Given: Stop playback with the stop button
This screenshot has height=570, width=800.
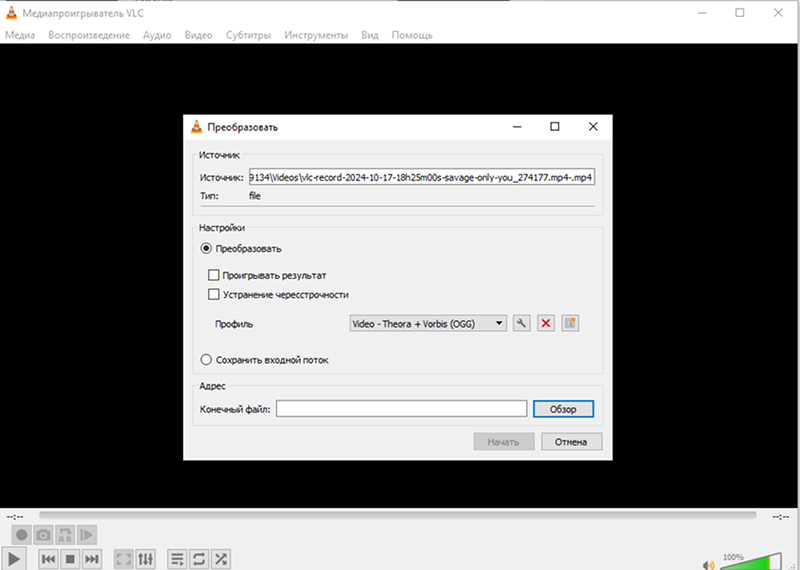Looking at the screenshot, I should pyautogui.click(x=70, y=559).
